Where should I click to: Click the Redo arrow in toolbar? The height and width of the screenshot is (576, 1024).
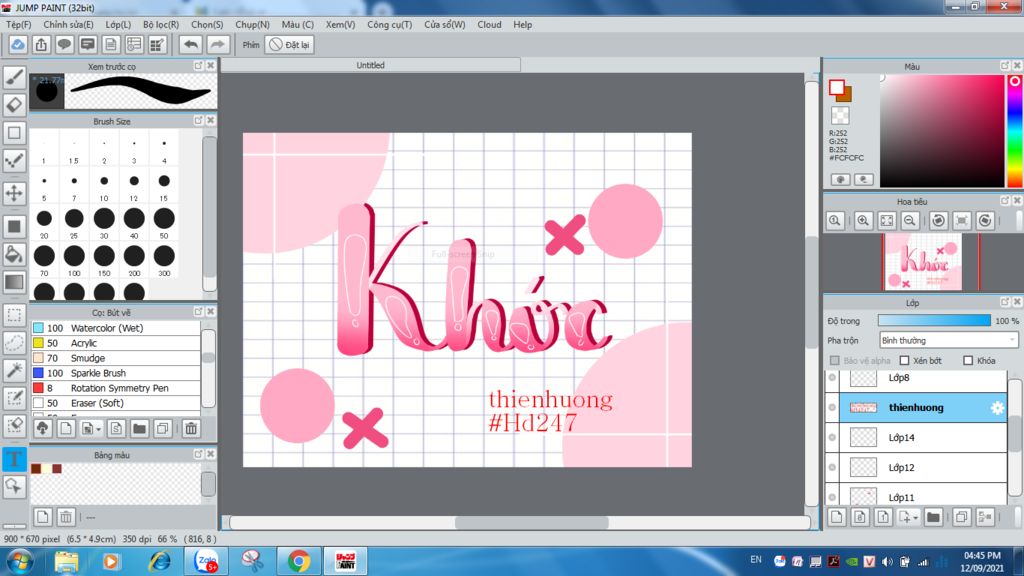click(x=217, y=44)
